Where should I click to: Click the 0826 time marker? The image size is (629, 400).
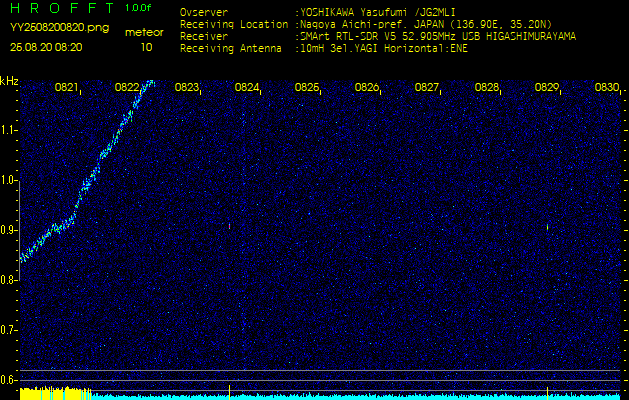click(x=367, y=87)
